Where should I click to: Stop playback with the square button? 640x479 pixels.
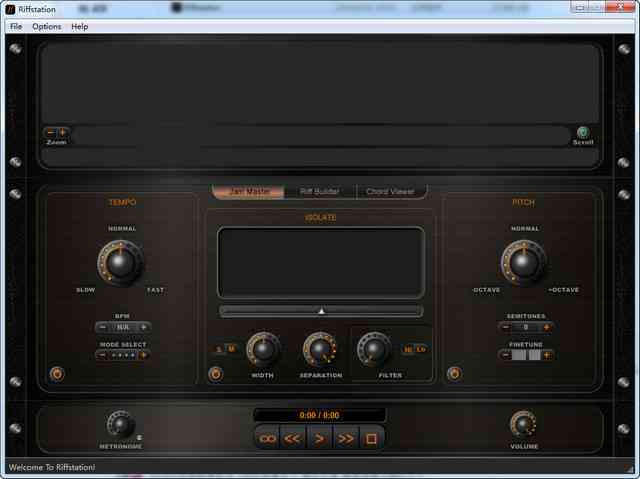click(x=371, y=438)
